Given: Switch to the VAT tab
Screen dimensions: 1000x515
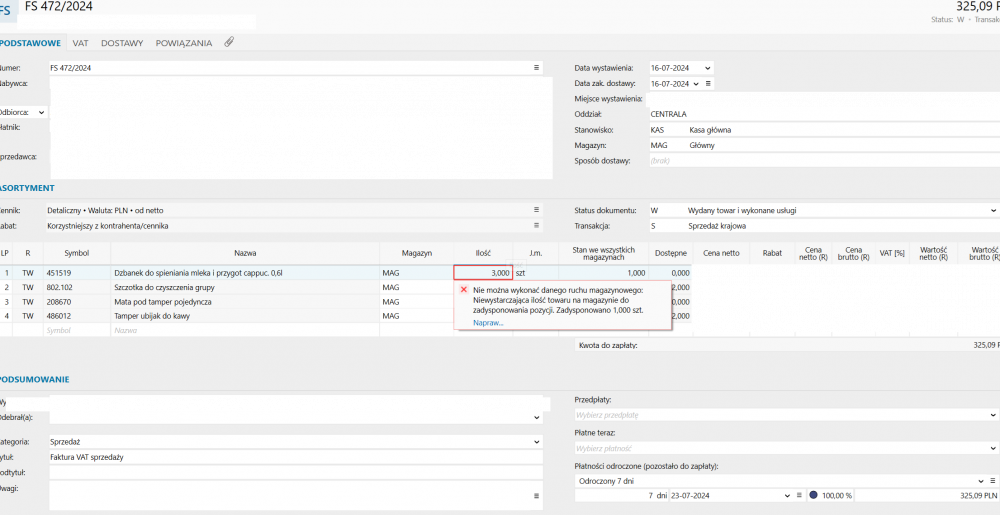Looking at the screenshot, I should tap(80, 43).
